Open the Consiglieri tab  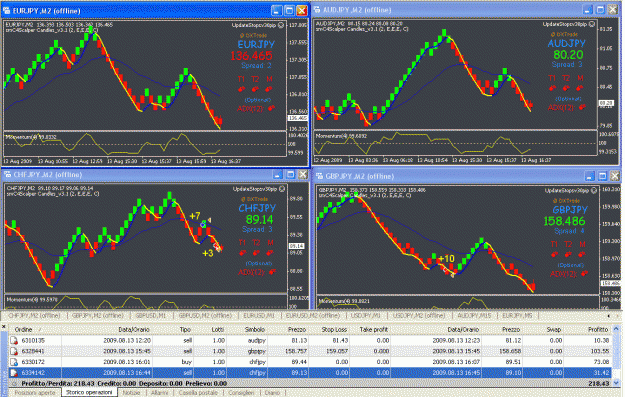241,393
